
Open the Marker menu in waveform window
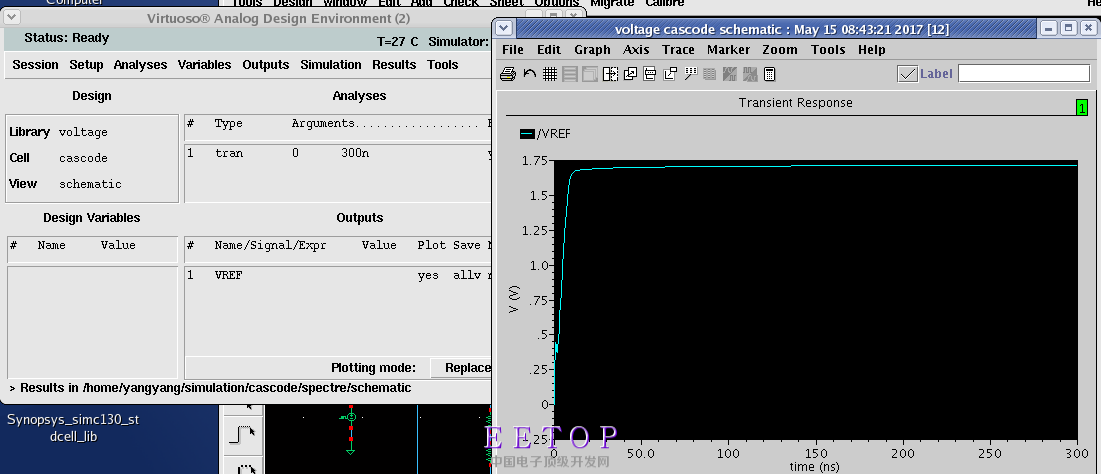(x=728, y=50)
